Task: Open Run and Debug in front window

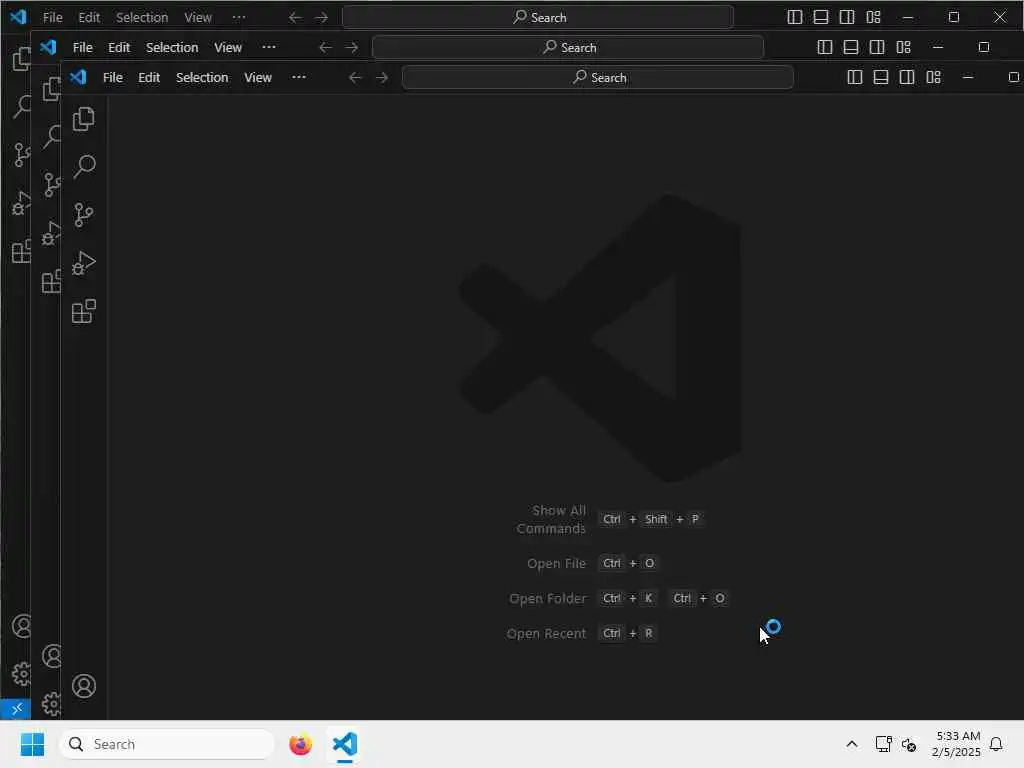Action: (84, 263)
